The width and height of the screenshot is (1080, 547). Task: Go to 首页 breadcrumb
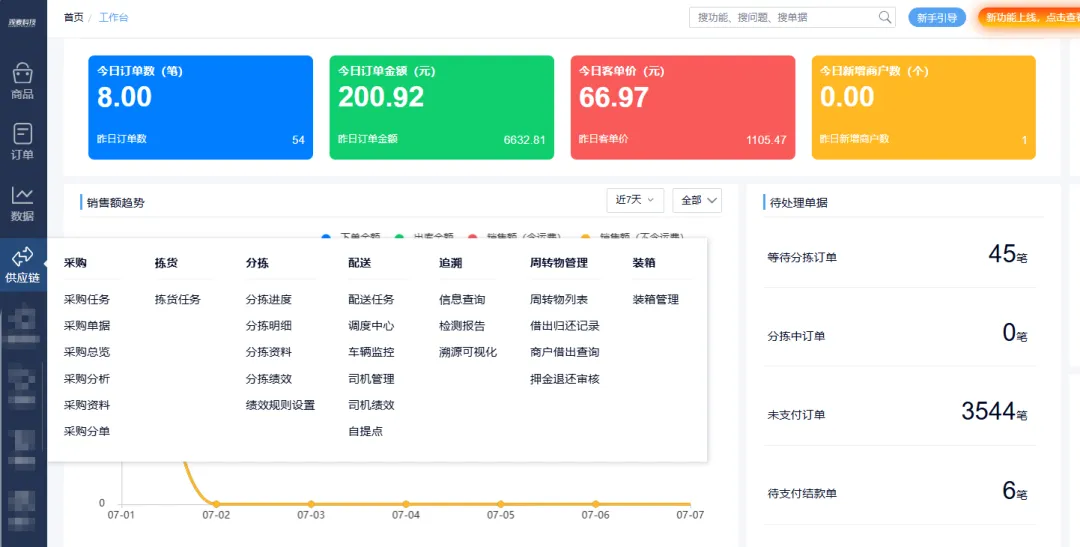(x=73, y=18)
